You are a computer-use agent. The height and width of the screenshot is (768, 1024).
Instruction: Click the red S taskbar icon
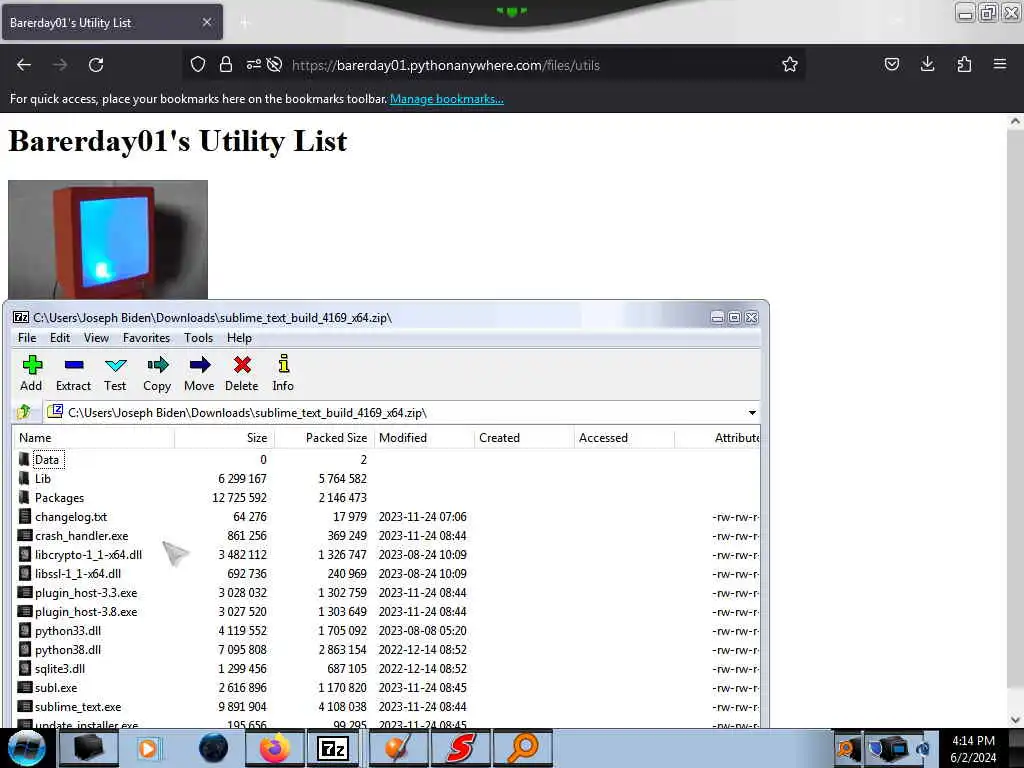(461, 748)
